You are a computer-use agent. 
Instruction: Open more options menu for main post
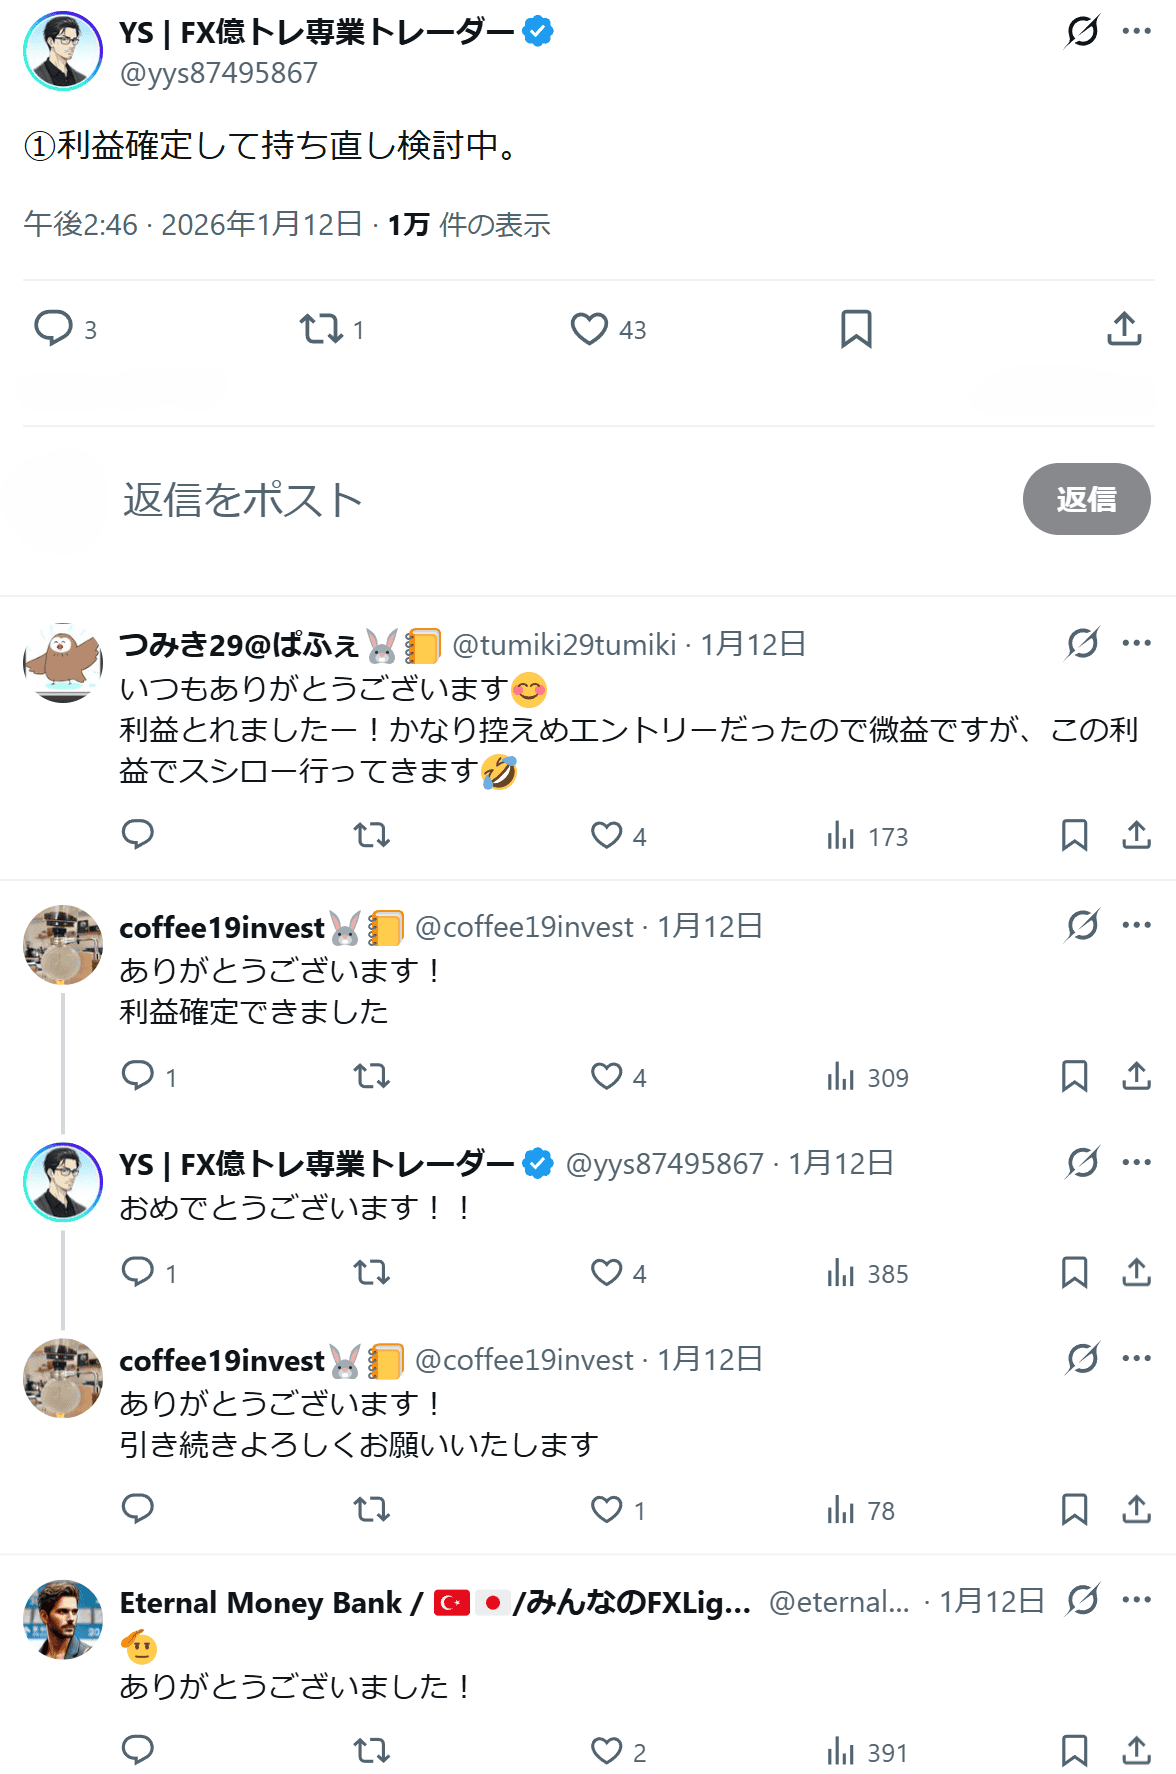(x=1137, y=32)
